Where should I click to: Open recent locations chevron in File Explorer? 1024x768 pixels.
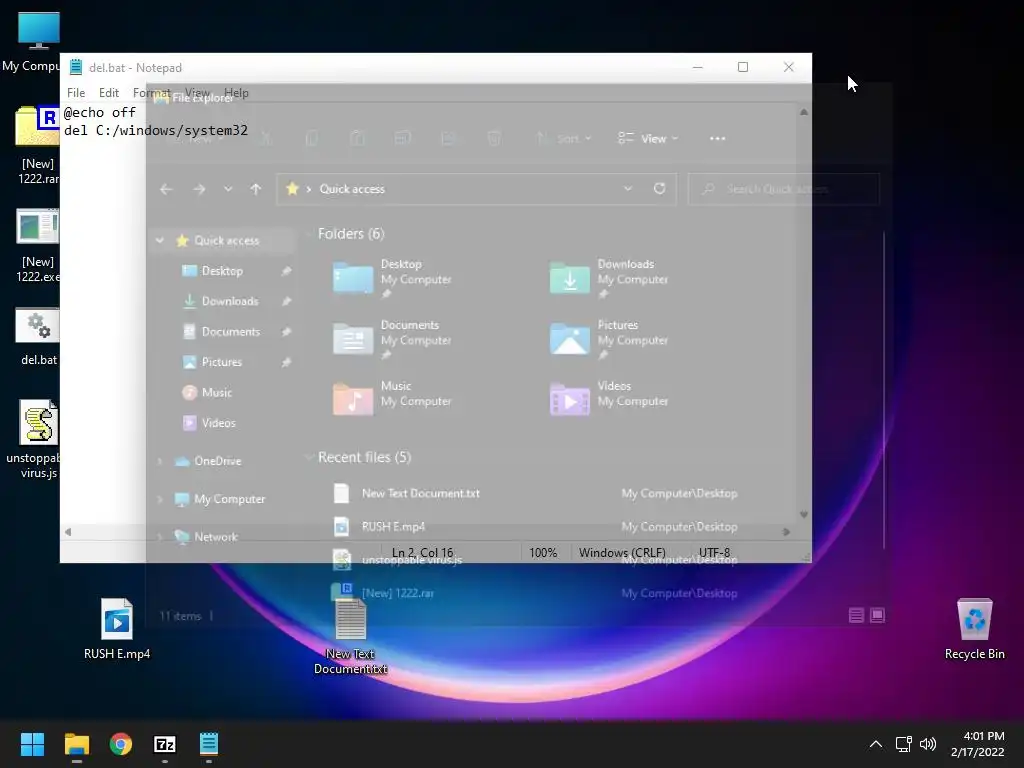click(228, 189)
